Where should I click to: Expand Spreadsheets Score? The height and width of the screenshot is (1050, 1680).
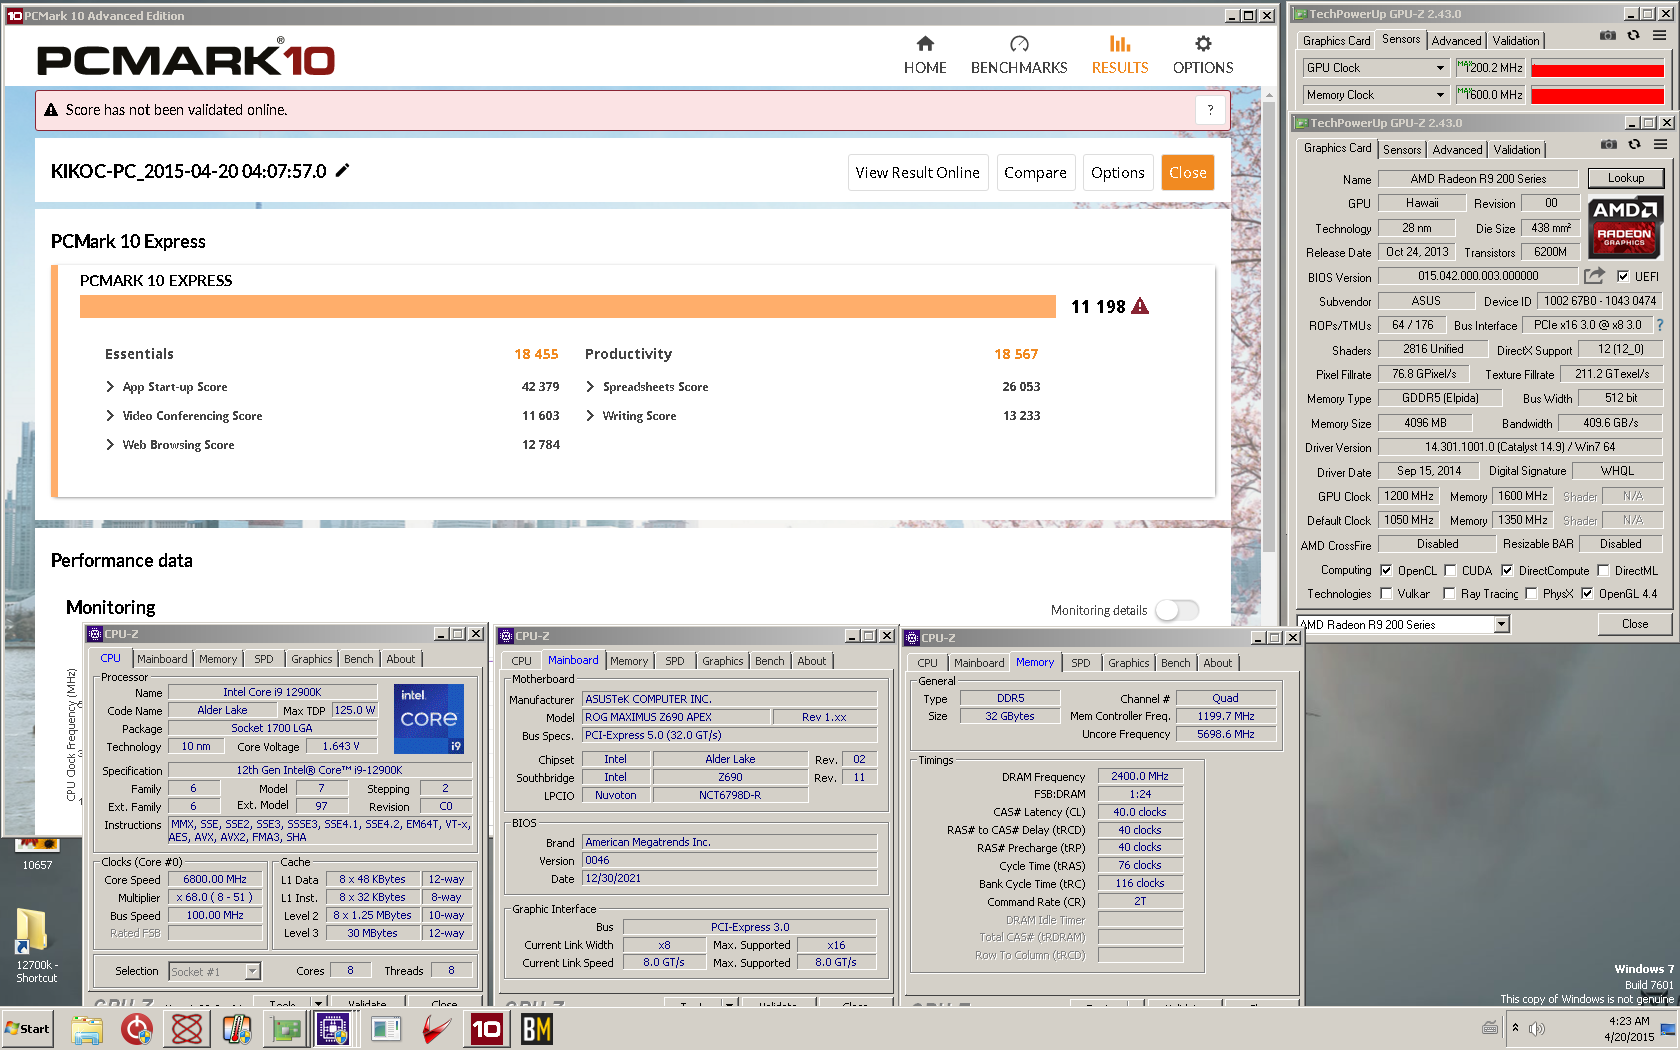[590, 386]
